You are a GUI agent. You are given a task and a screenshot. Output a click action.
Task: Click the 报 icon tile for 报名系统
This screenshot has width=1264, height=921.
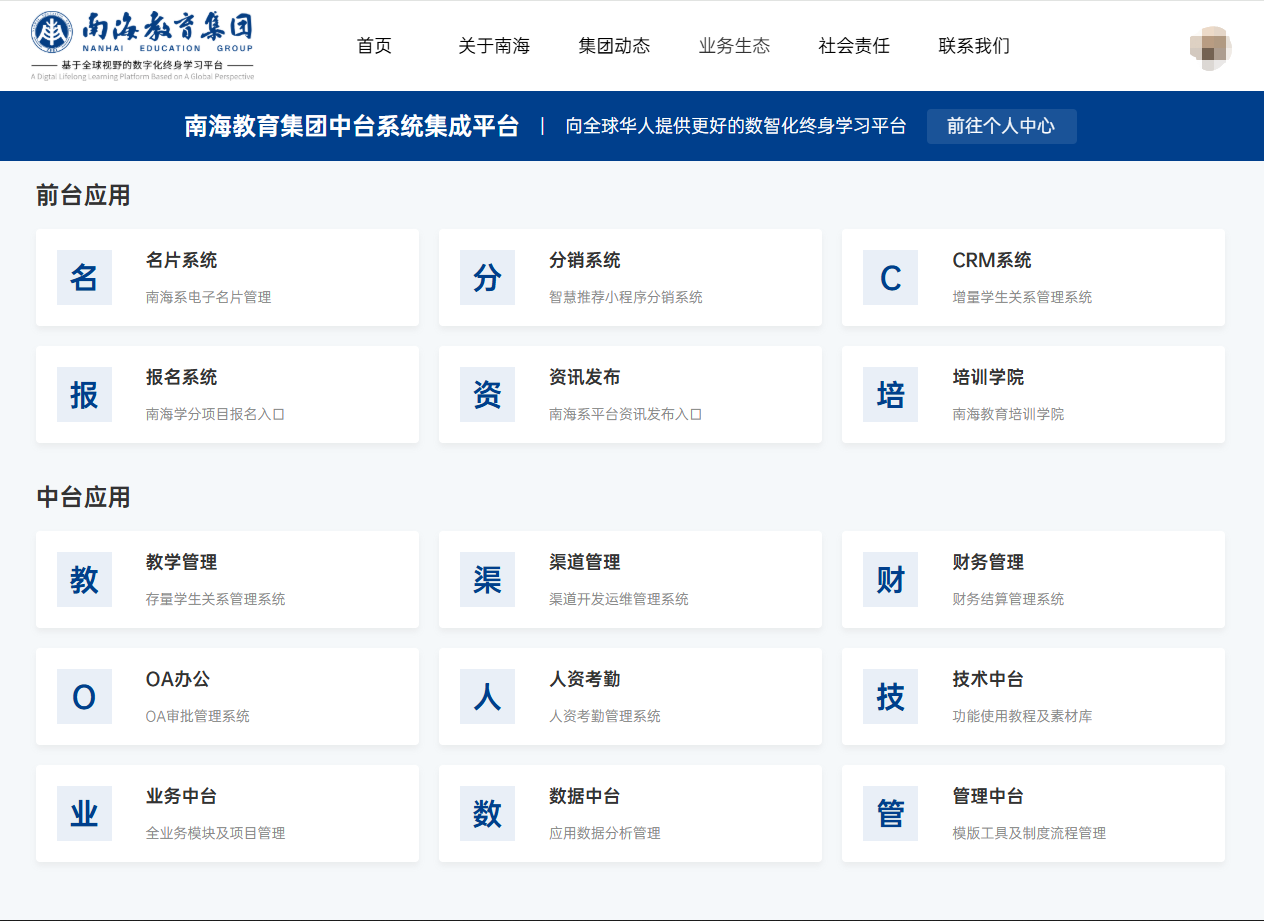84,394
